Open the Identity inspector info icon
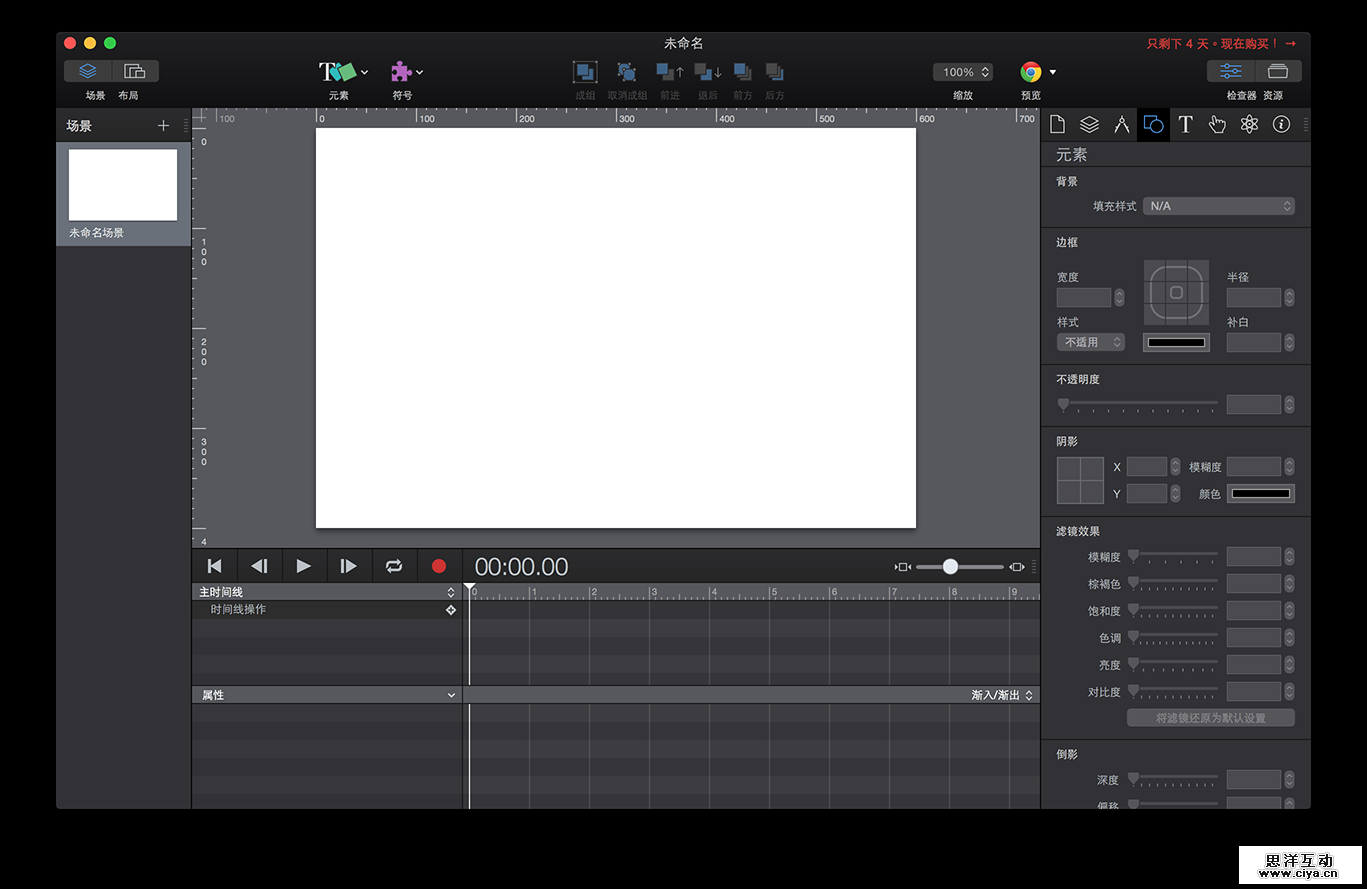 pyautogui.click(x=1281, y=125)
